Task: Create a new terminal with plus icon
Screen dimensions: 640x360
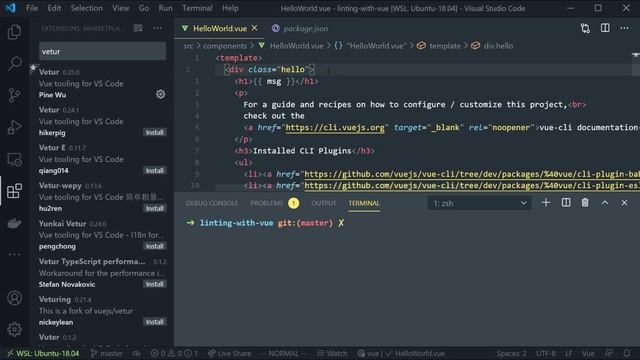Action: coord(546,203)
